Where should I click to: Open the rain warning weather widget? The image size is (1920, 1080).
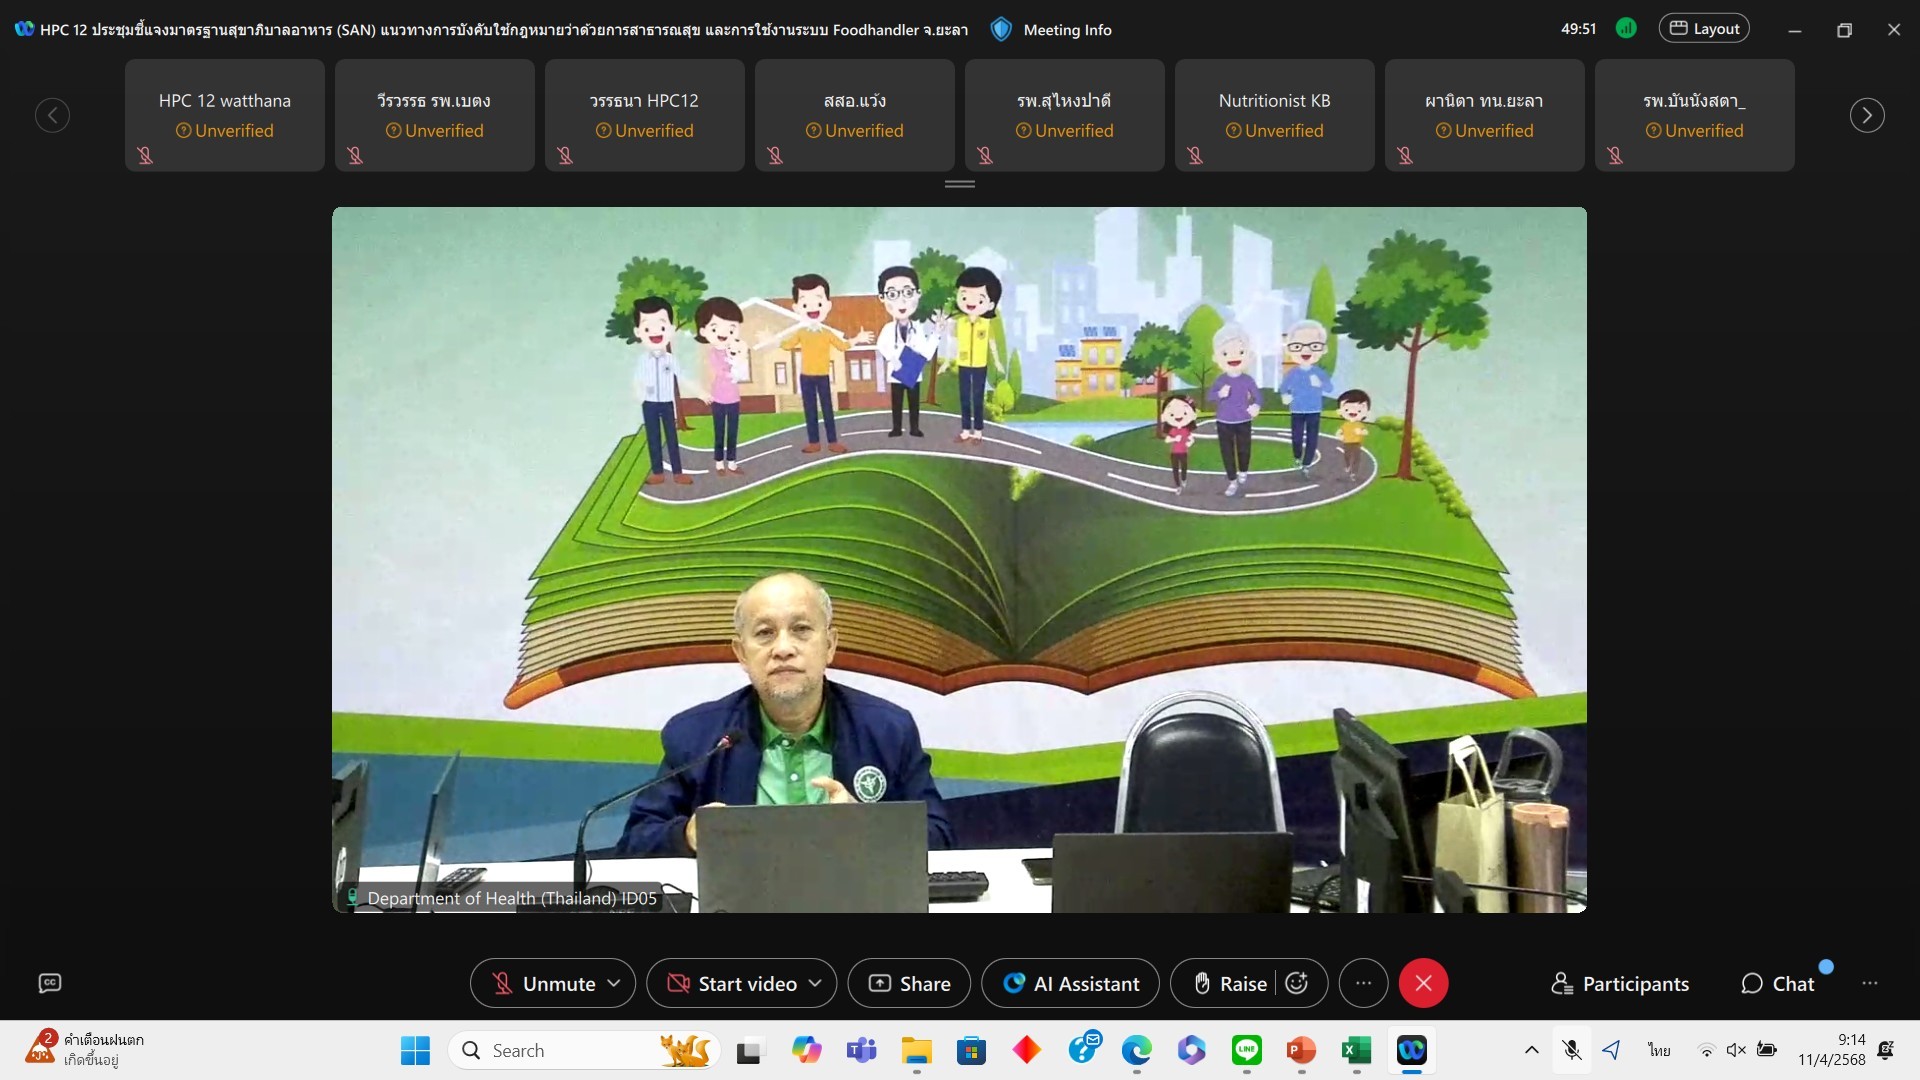[x=85, y=1050]
